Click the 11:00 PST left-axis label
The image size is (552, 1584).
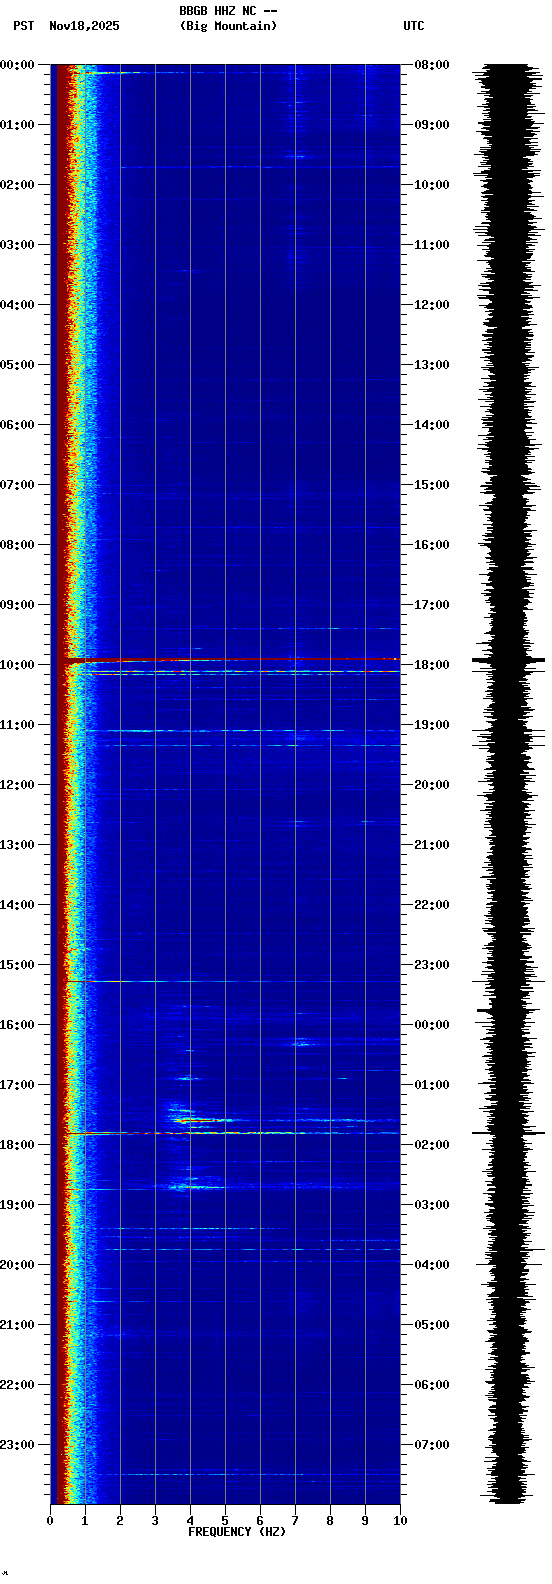tap(17, 725)
